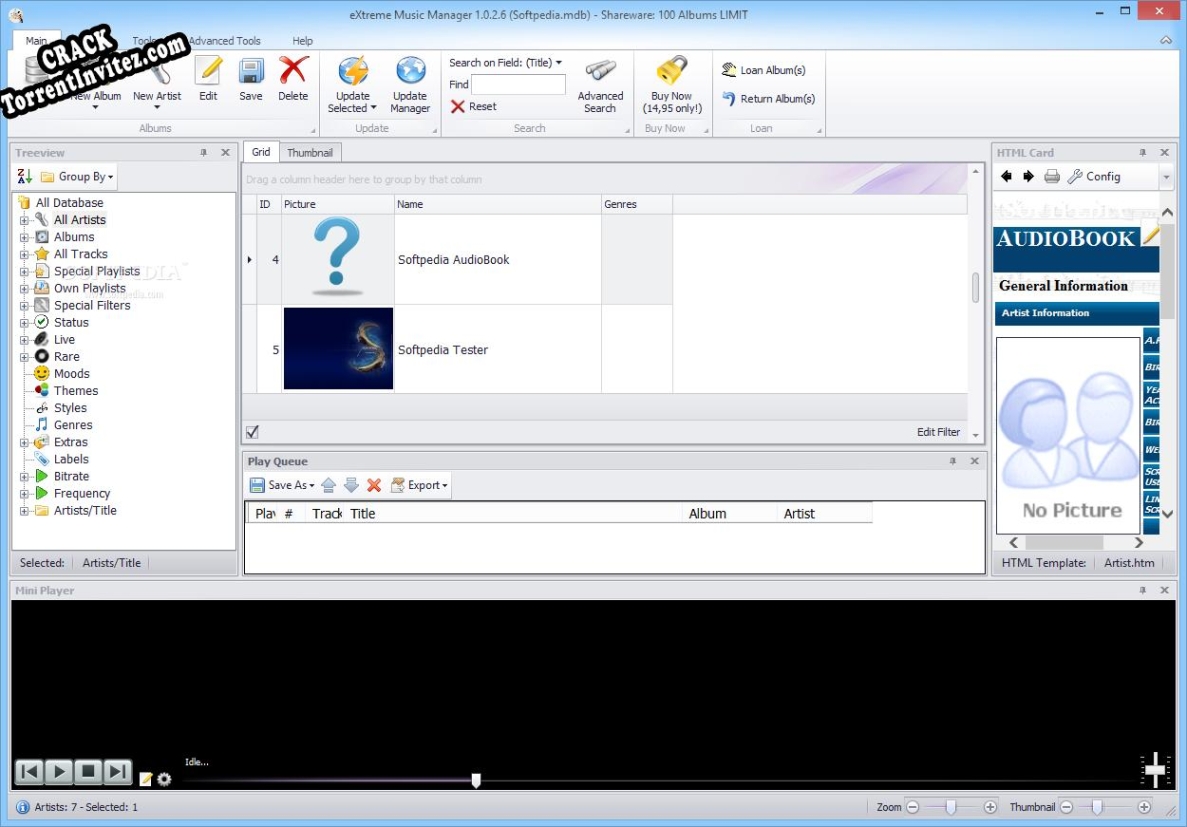Click the Reset button in Search
The image size is (1187, 827).
471,106
